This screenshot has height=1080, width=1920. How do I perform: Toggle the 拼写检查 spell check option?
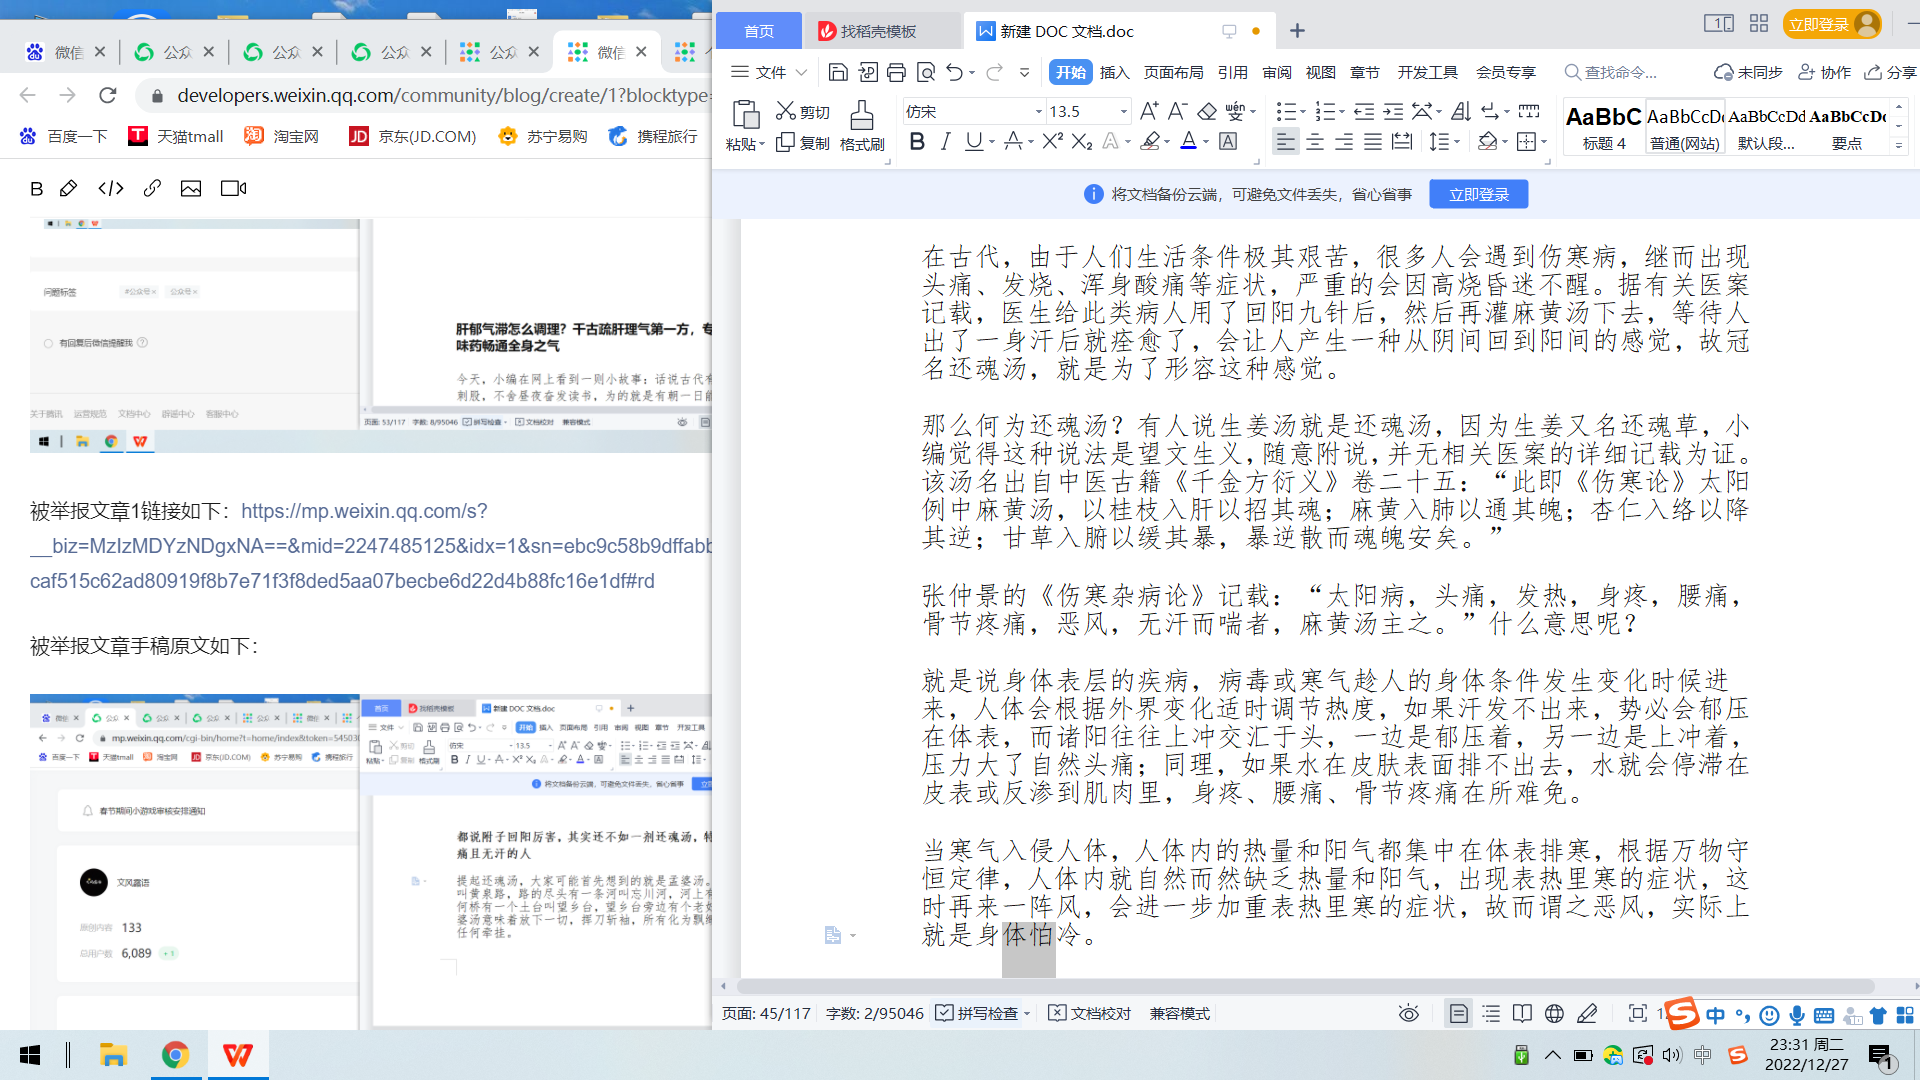[977, 1013]
